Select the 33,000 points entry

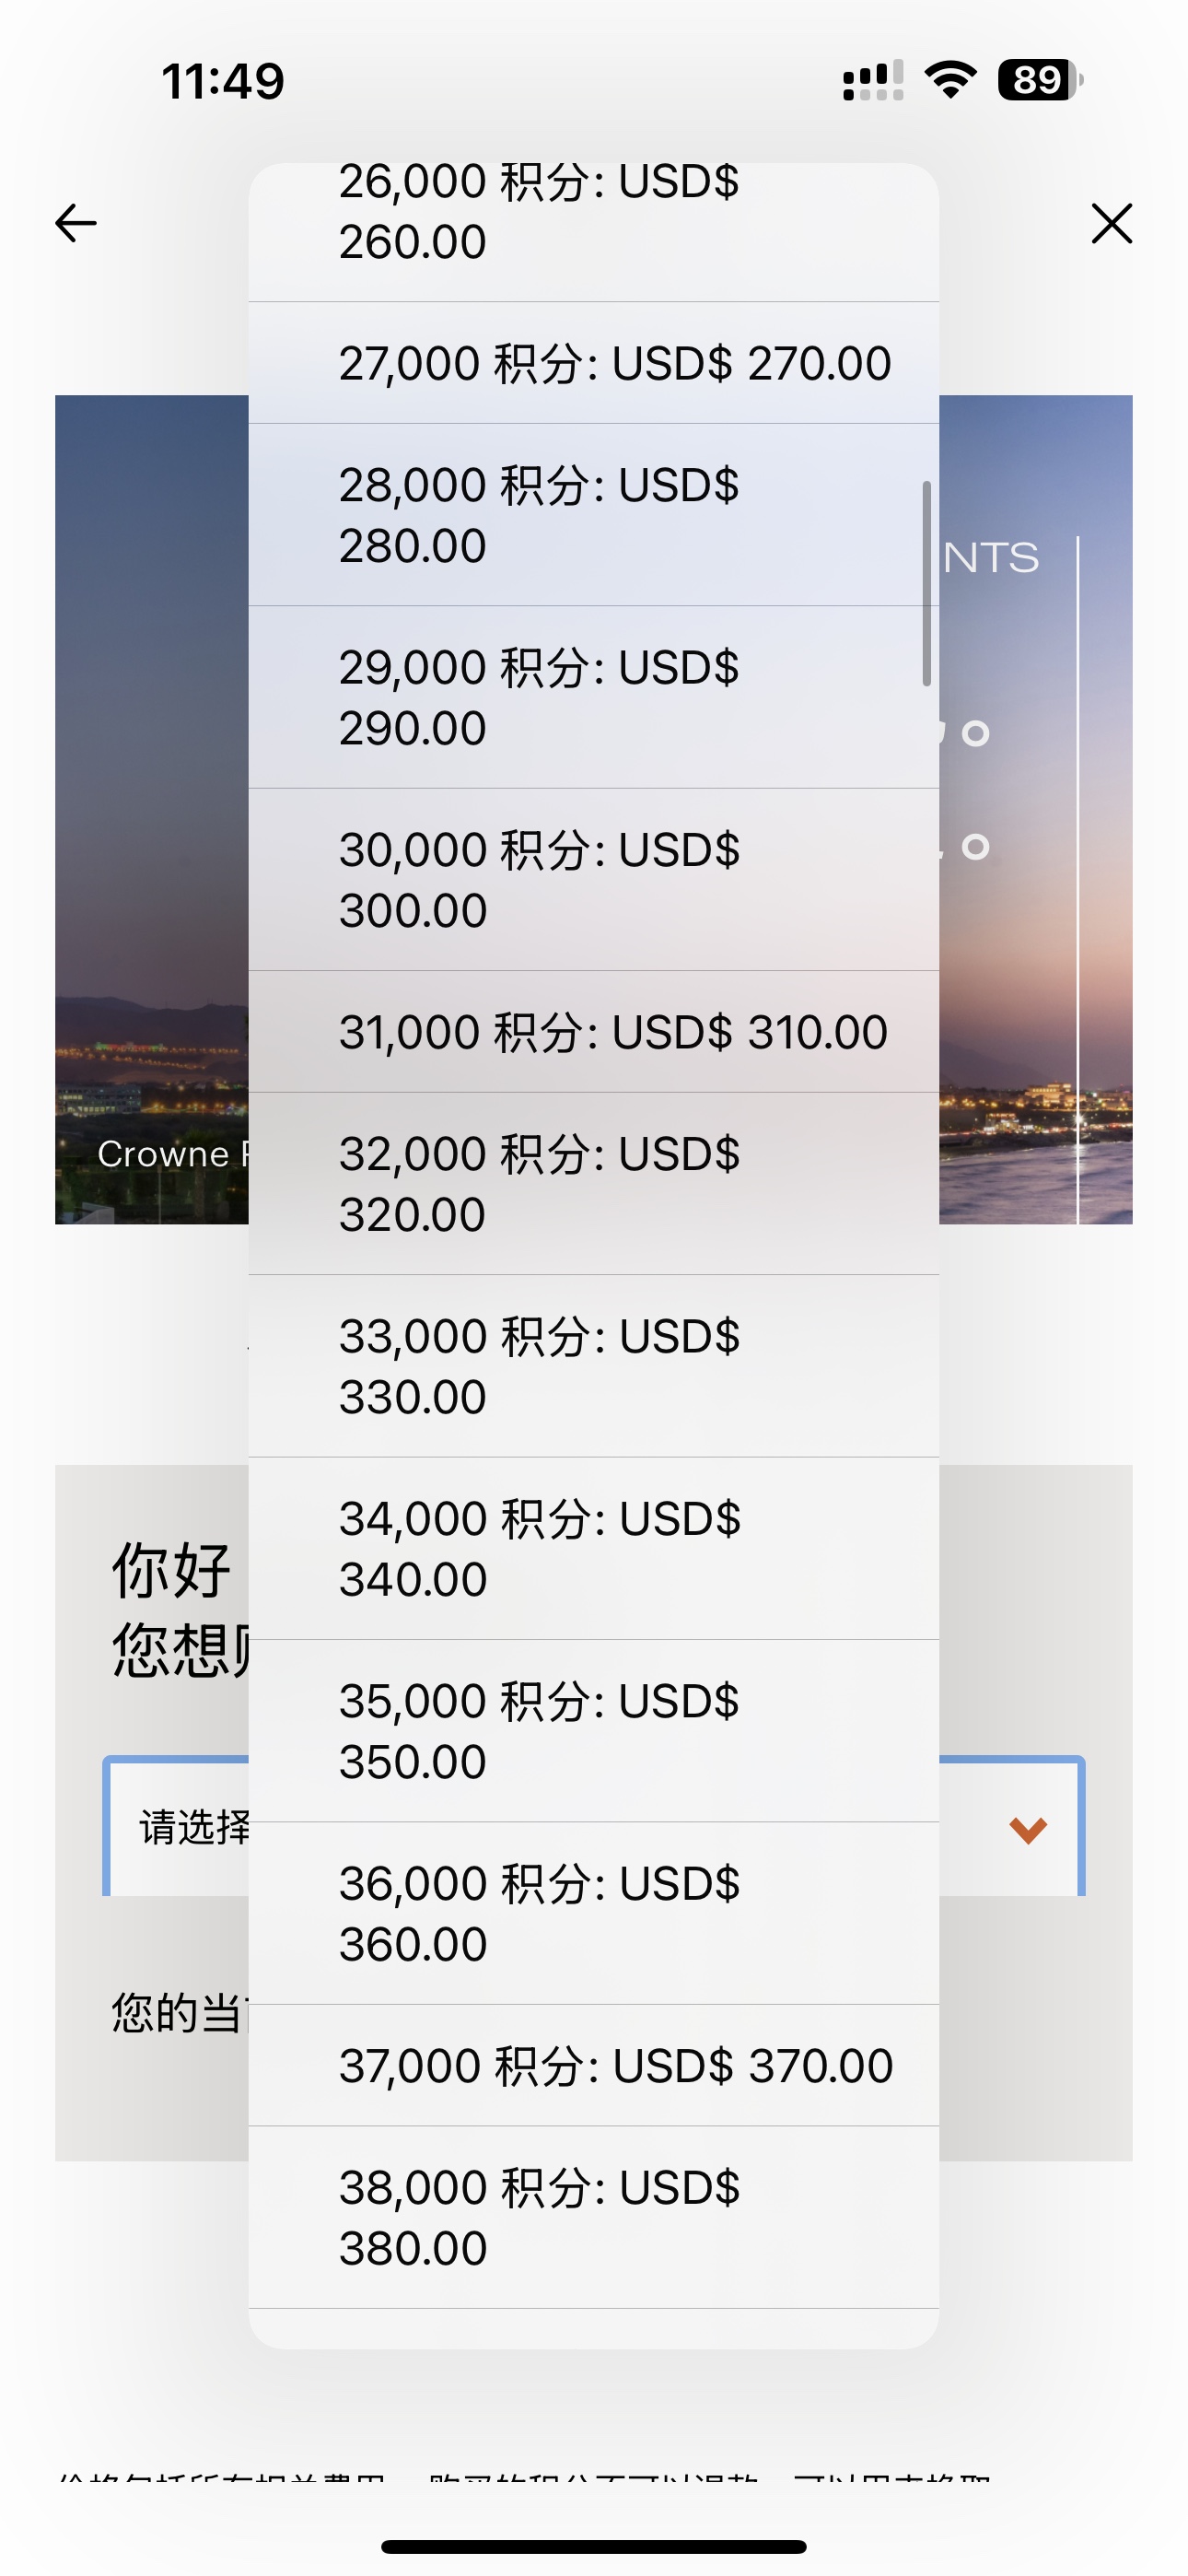(x=593, y=1366)
